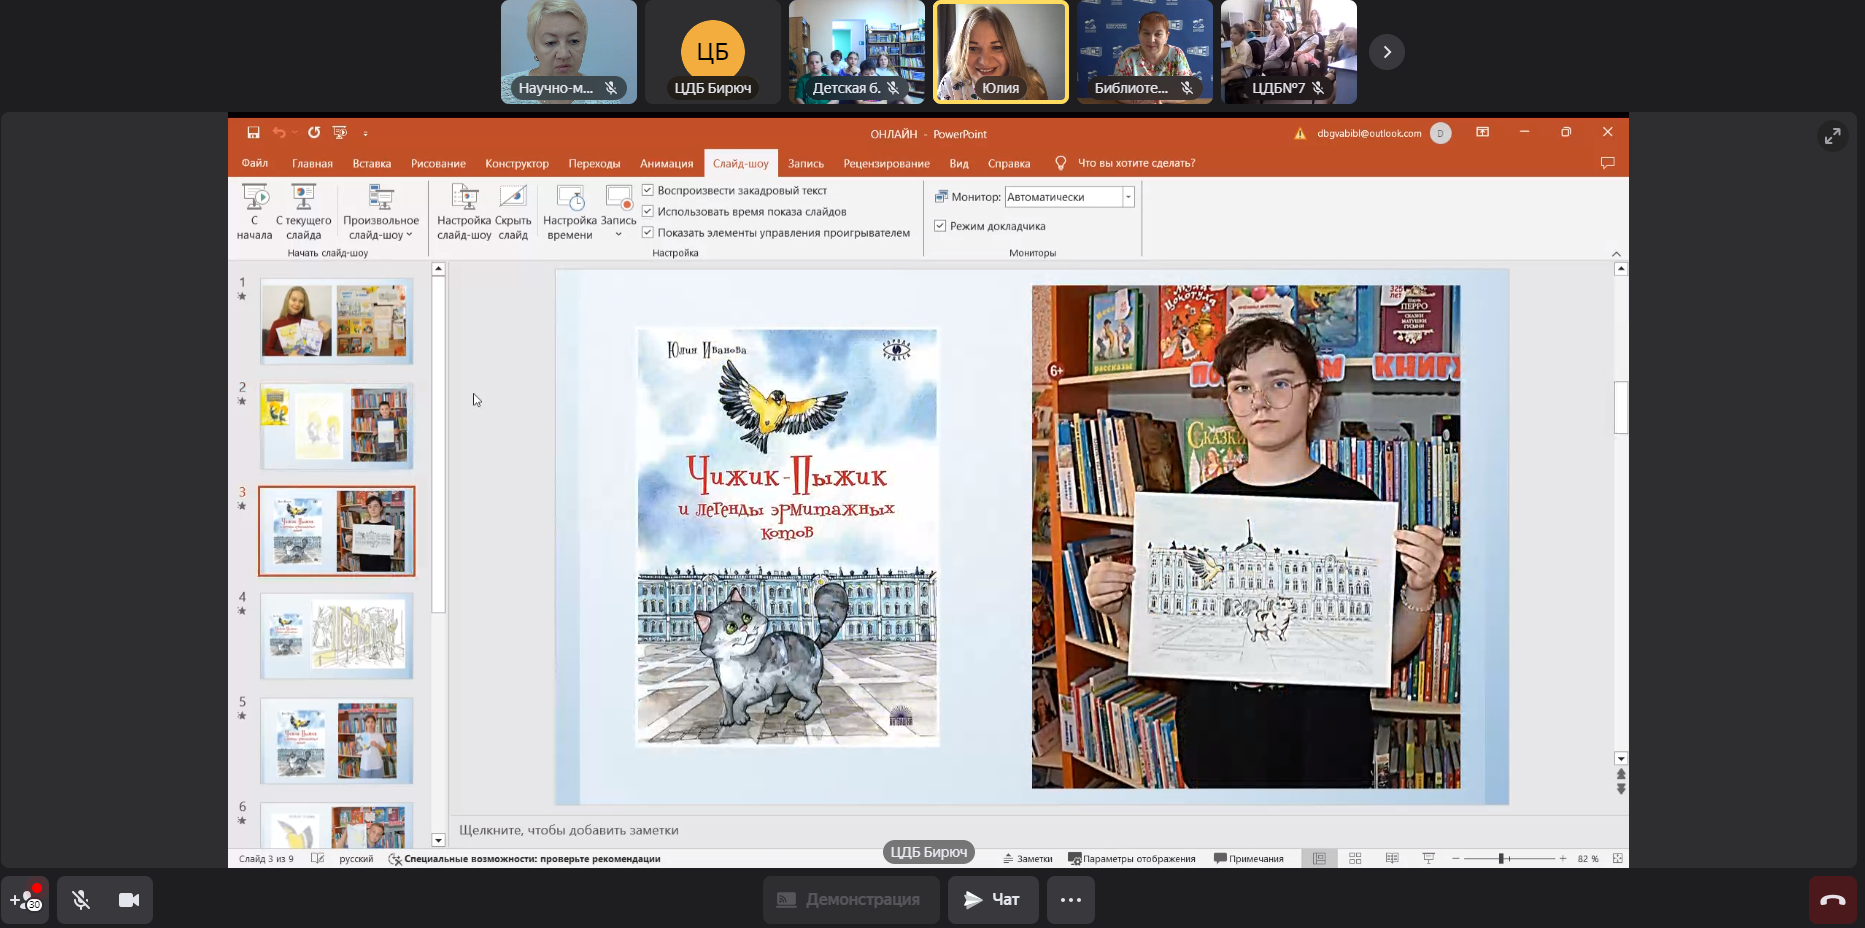The height and width of the screenshot is (928, 1865).
Task: Click the account avatar next to the email
Action: click(x=1440, y=133)
